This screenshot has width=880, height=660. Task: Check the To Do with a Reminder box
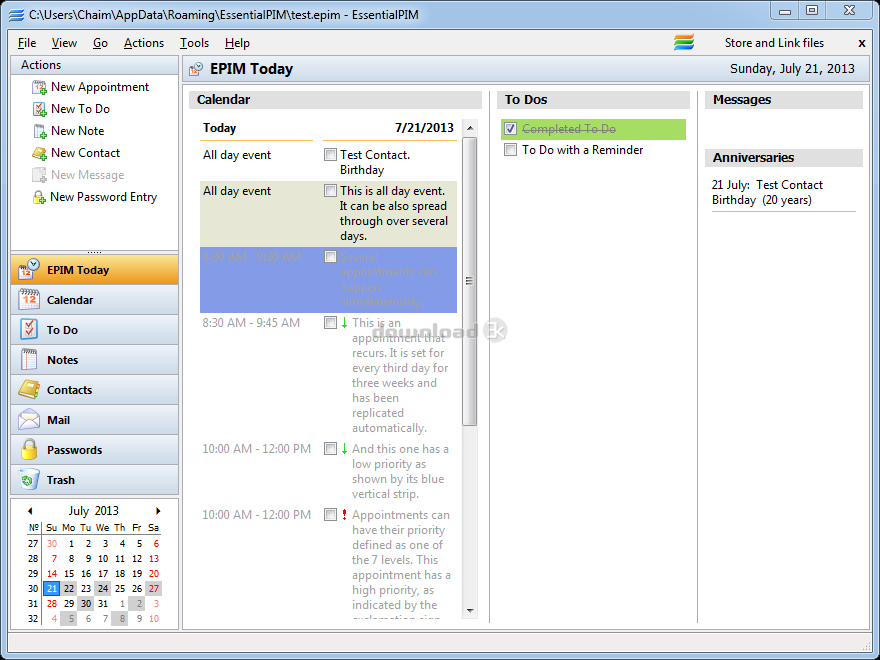pyautogui.click(x=511, y=150)
